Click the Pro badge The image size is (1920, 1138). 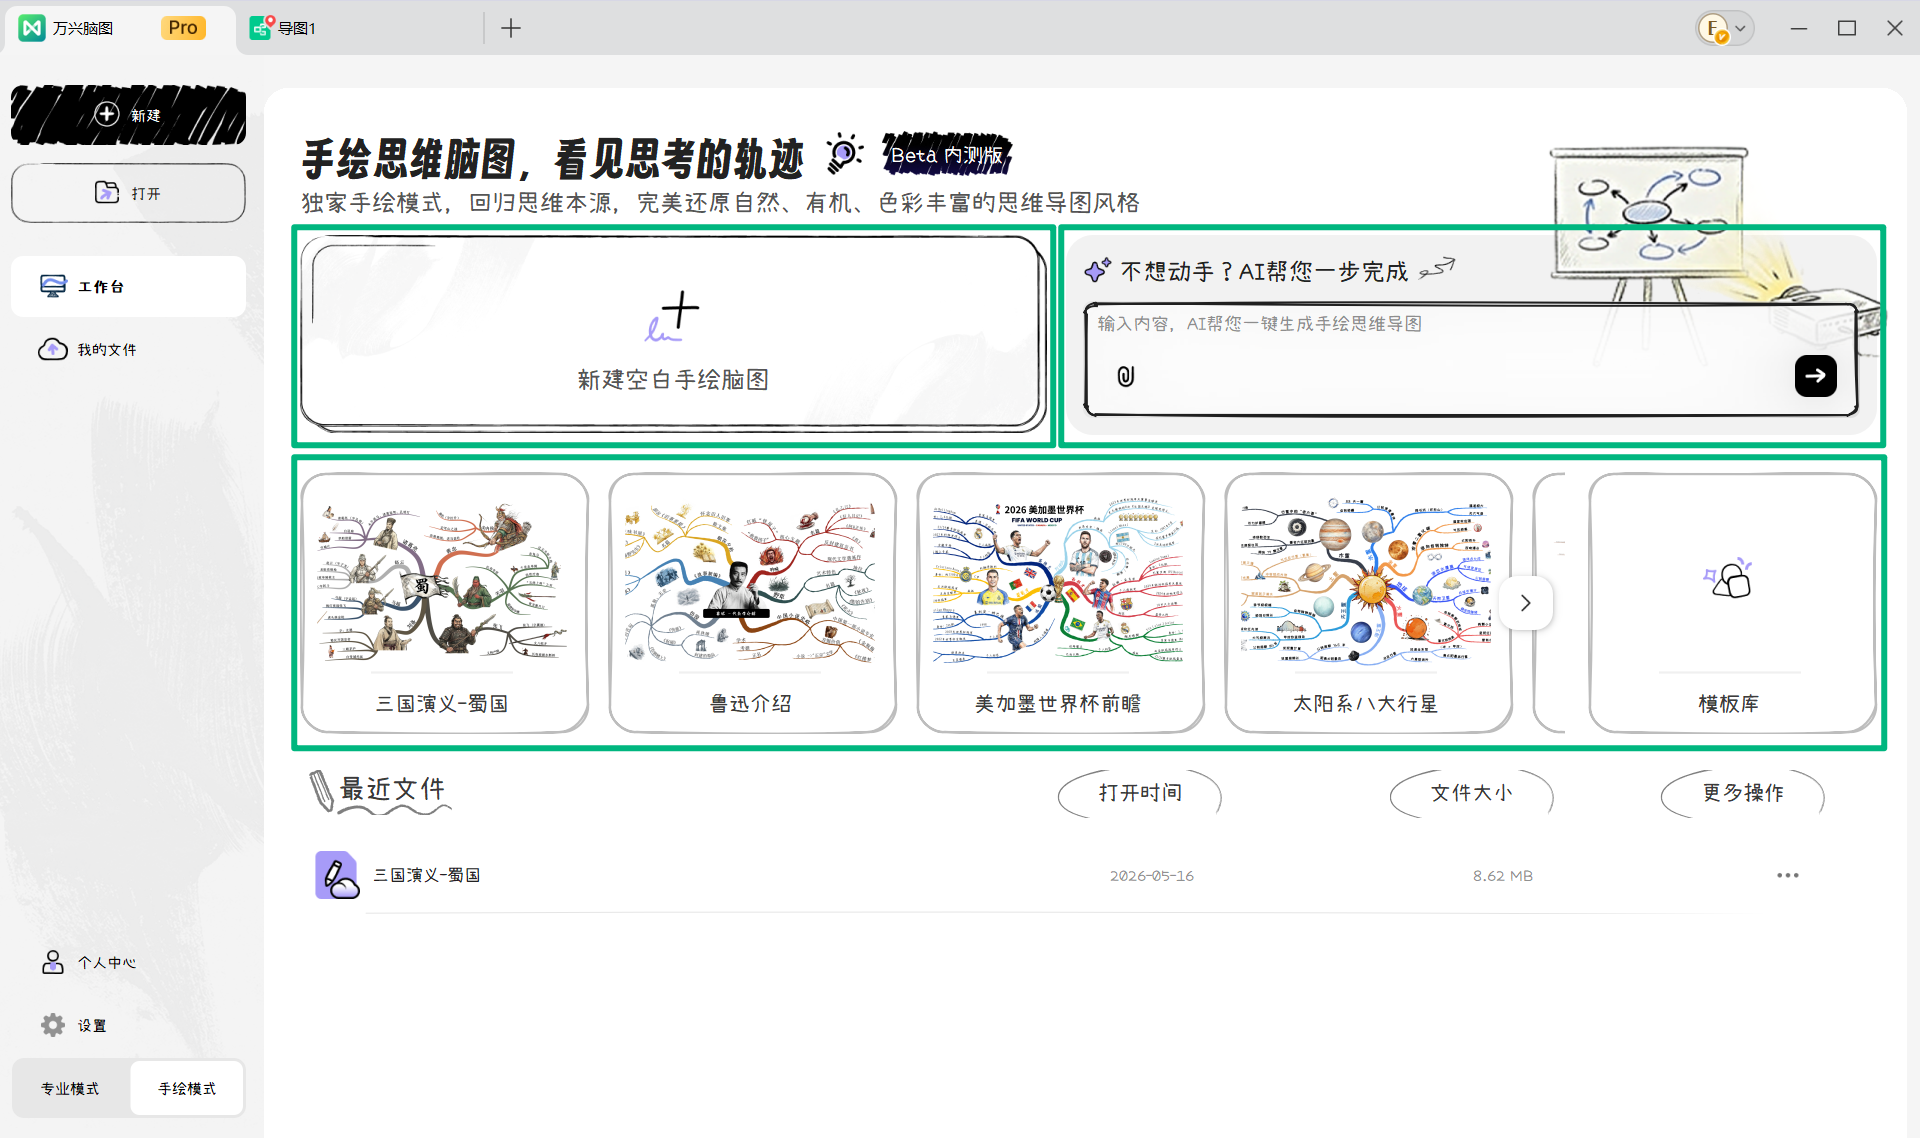coord(183,28)
